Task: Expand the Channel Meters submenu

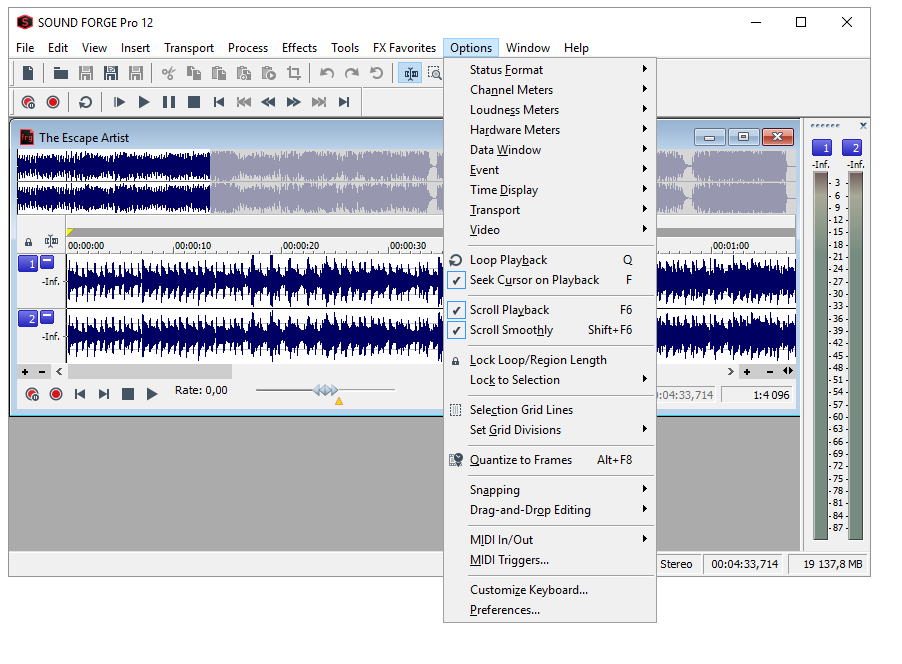Action: click(551, 90)
